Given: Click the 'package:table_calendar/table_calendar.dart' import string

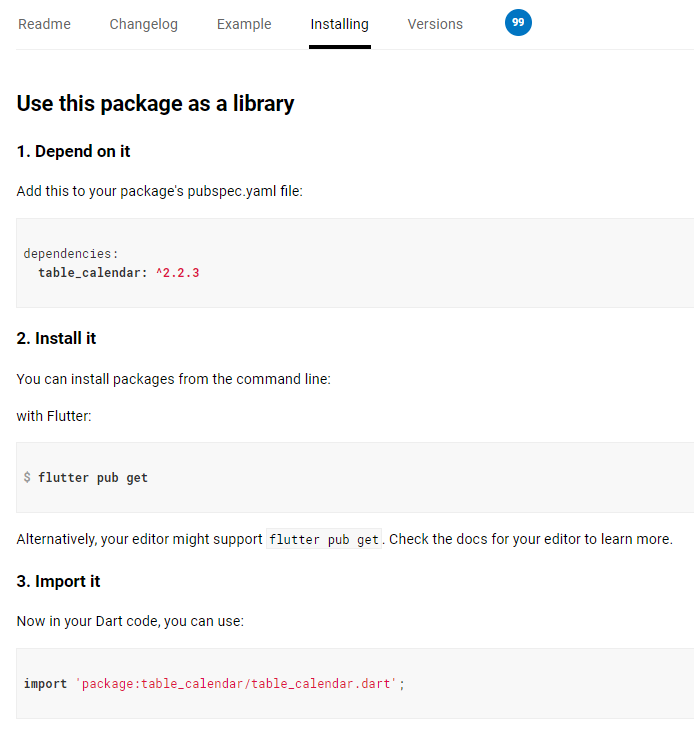Looking at the screenshot, I should (236, 684).
